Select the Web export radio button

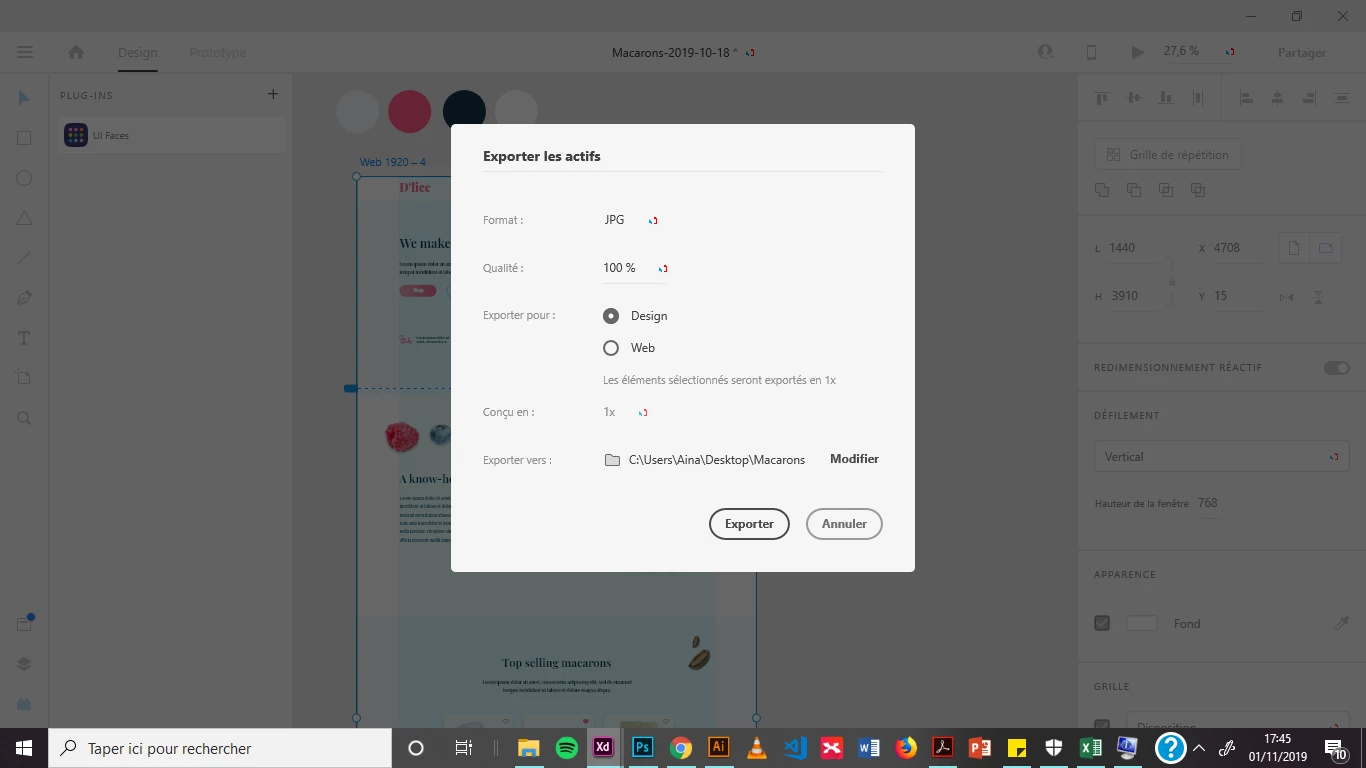(x=611, y=348)
